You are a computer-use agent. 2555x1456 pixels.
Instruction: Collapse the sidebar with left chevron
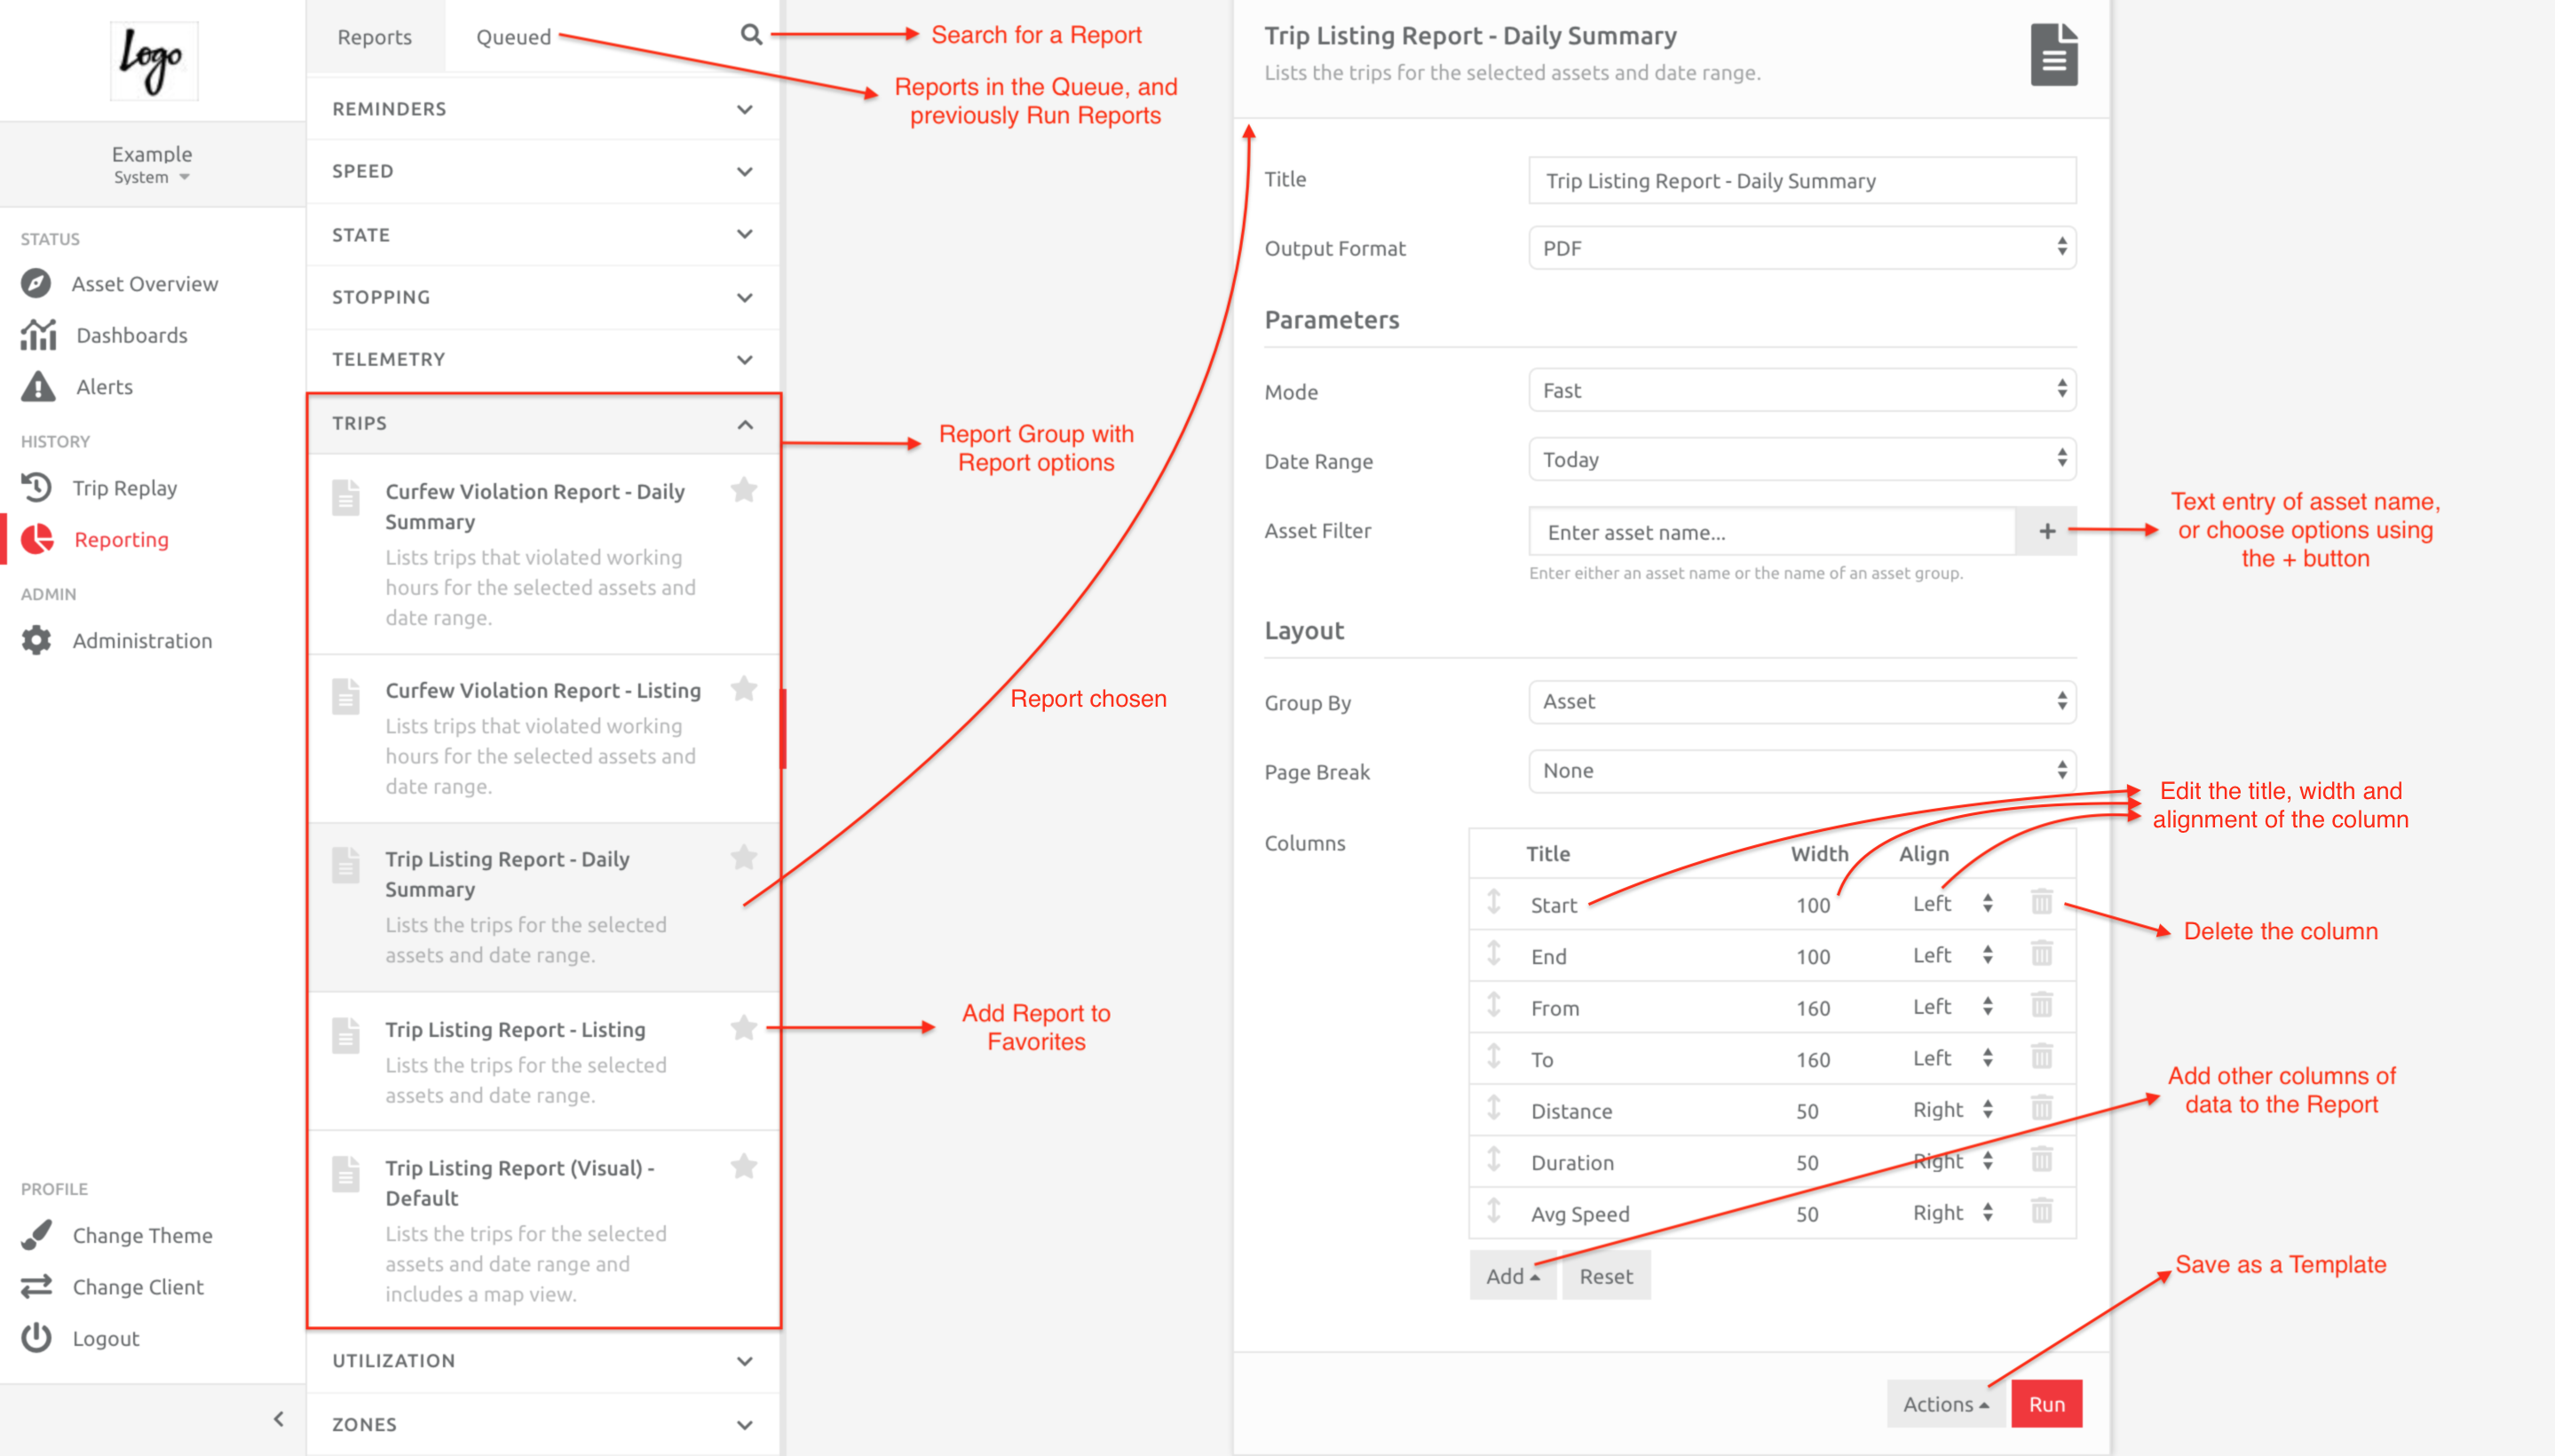click(279, 1418)
